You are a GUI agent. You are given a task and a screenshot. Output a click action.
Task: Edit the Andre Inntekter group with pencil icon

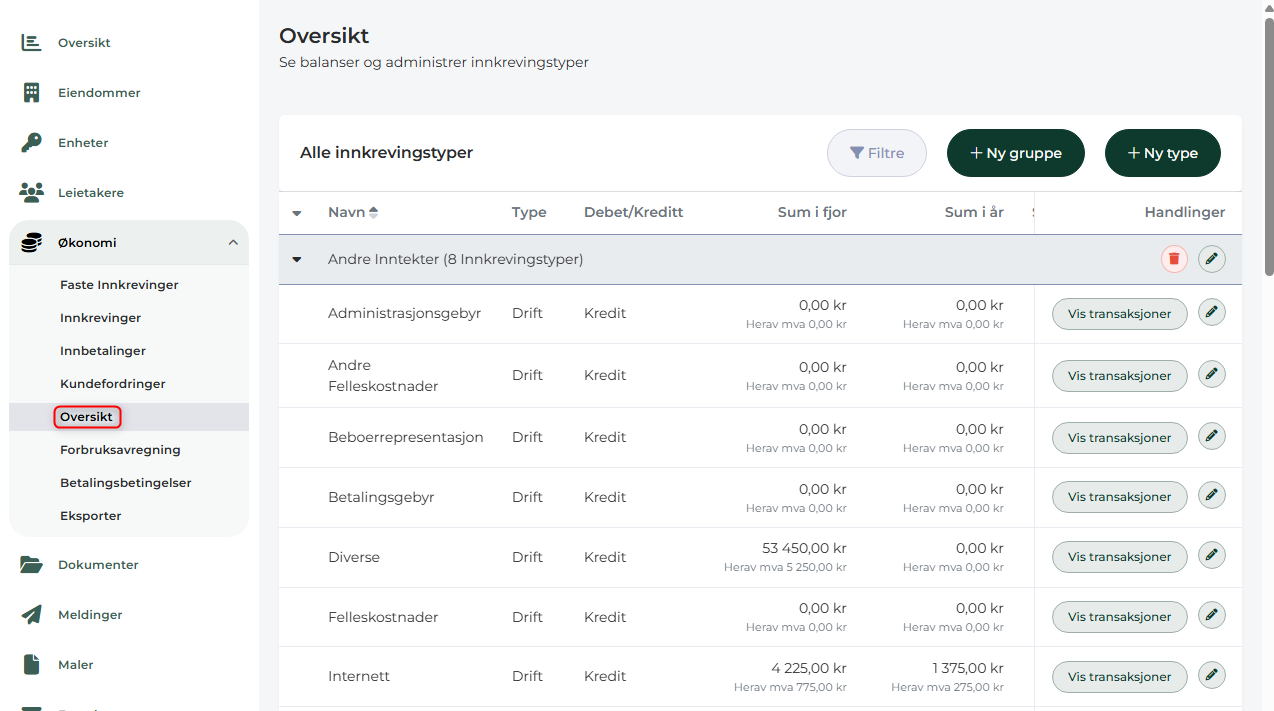click(1211, 259)
